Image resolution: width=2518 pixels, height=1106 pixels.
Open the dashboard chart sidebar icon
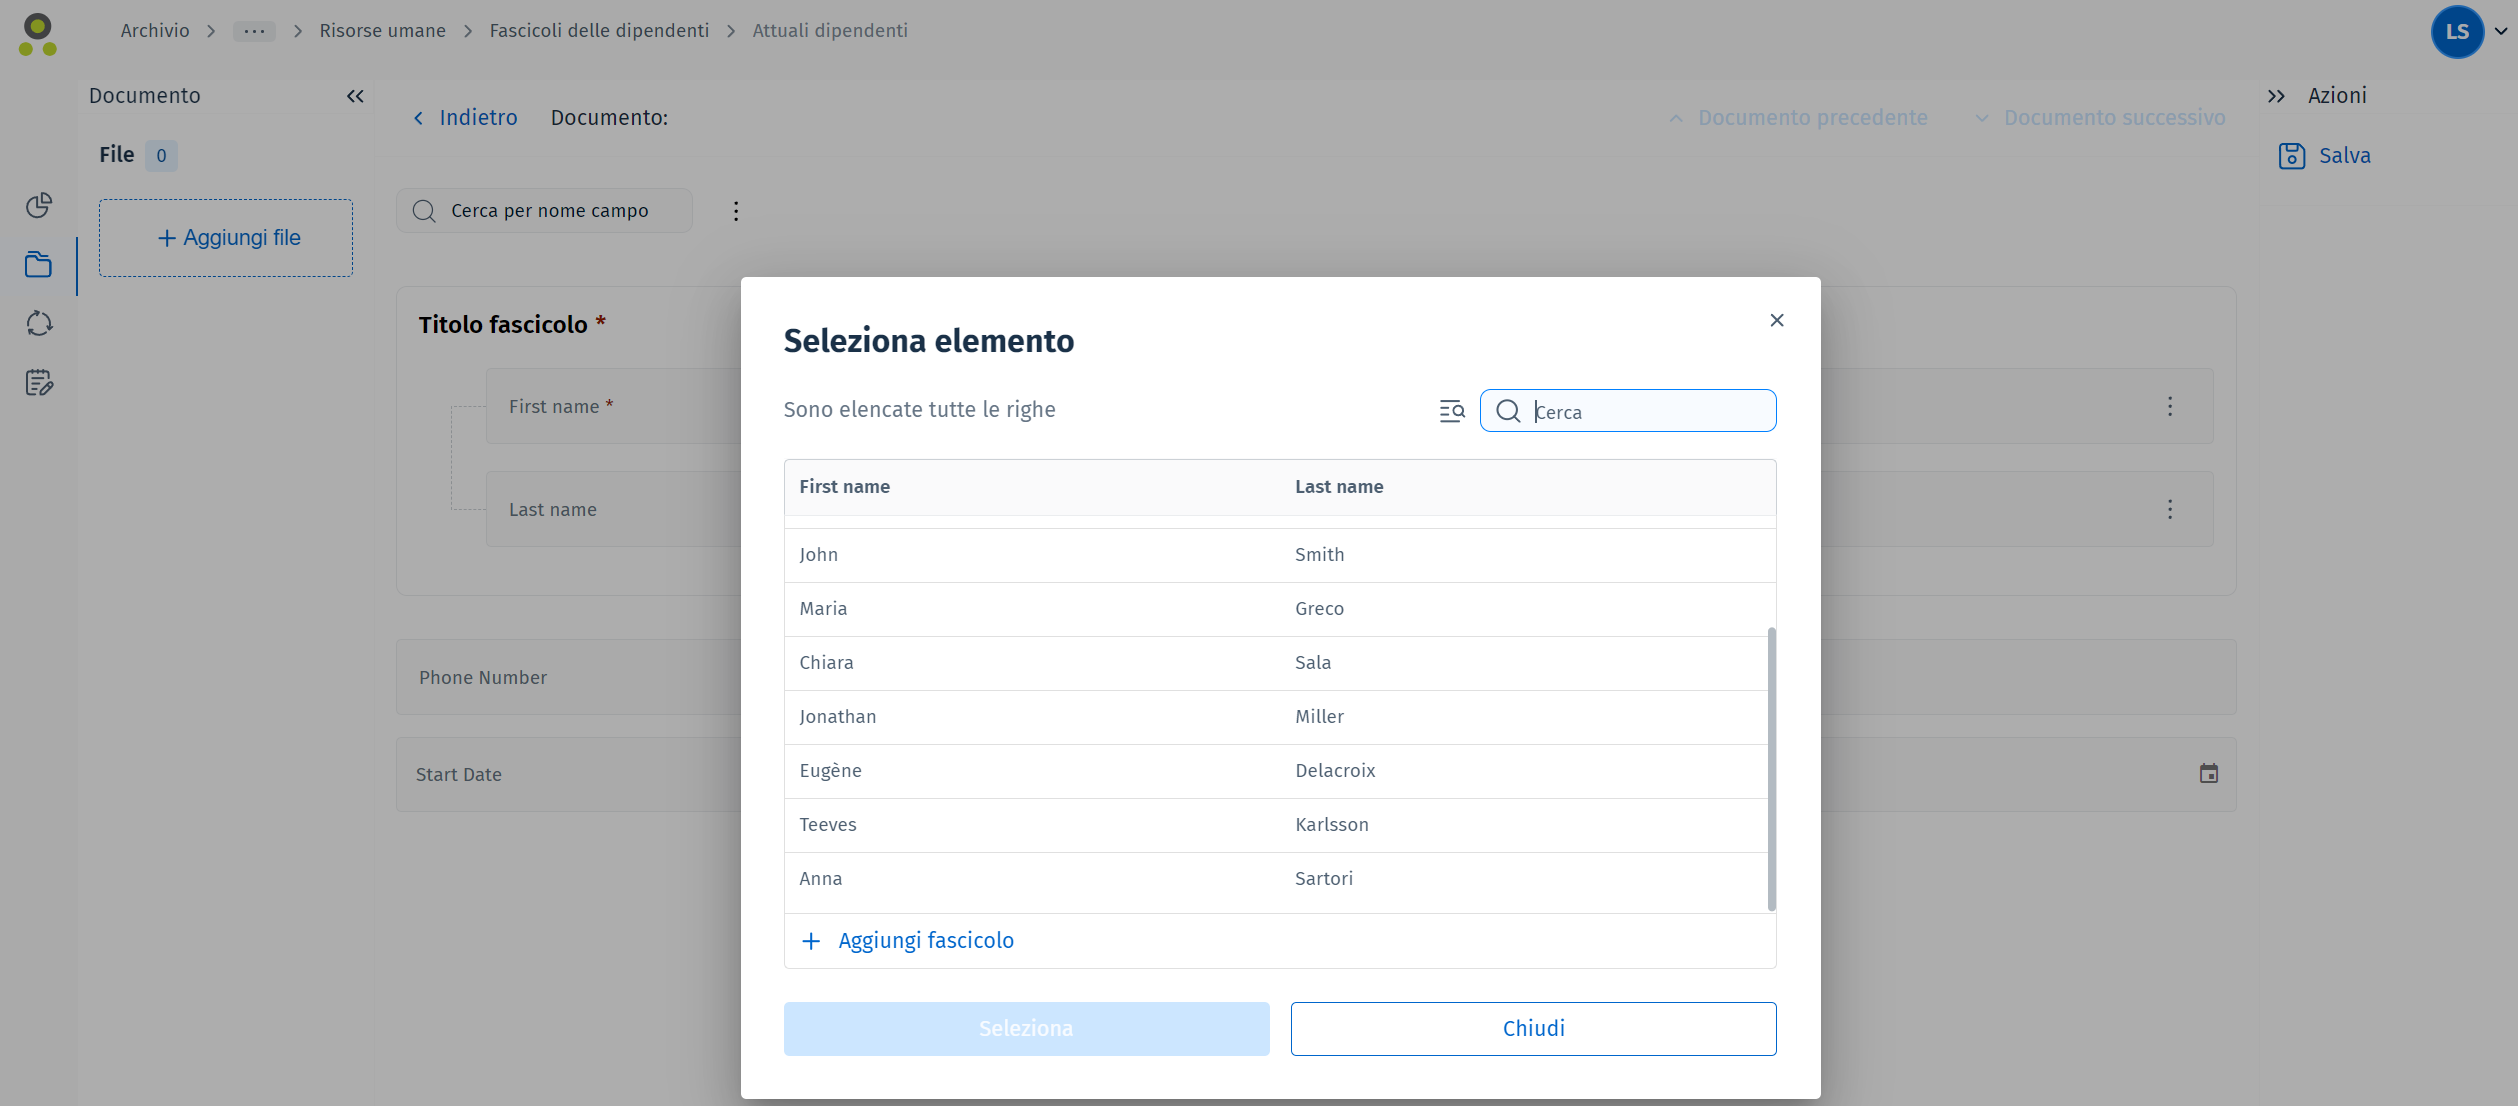(x=39, y=205)
